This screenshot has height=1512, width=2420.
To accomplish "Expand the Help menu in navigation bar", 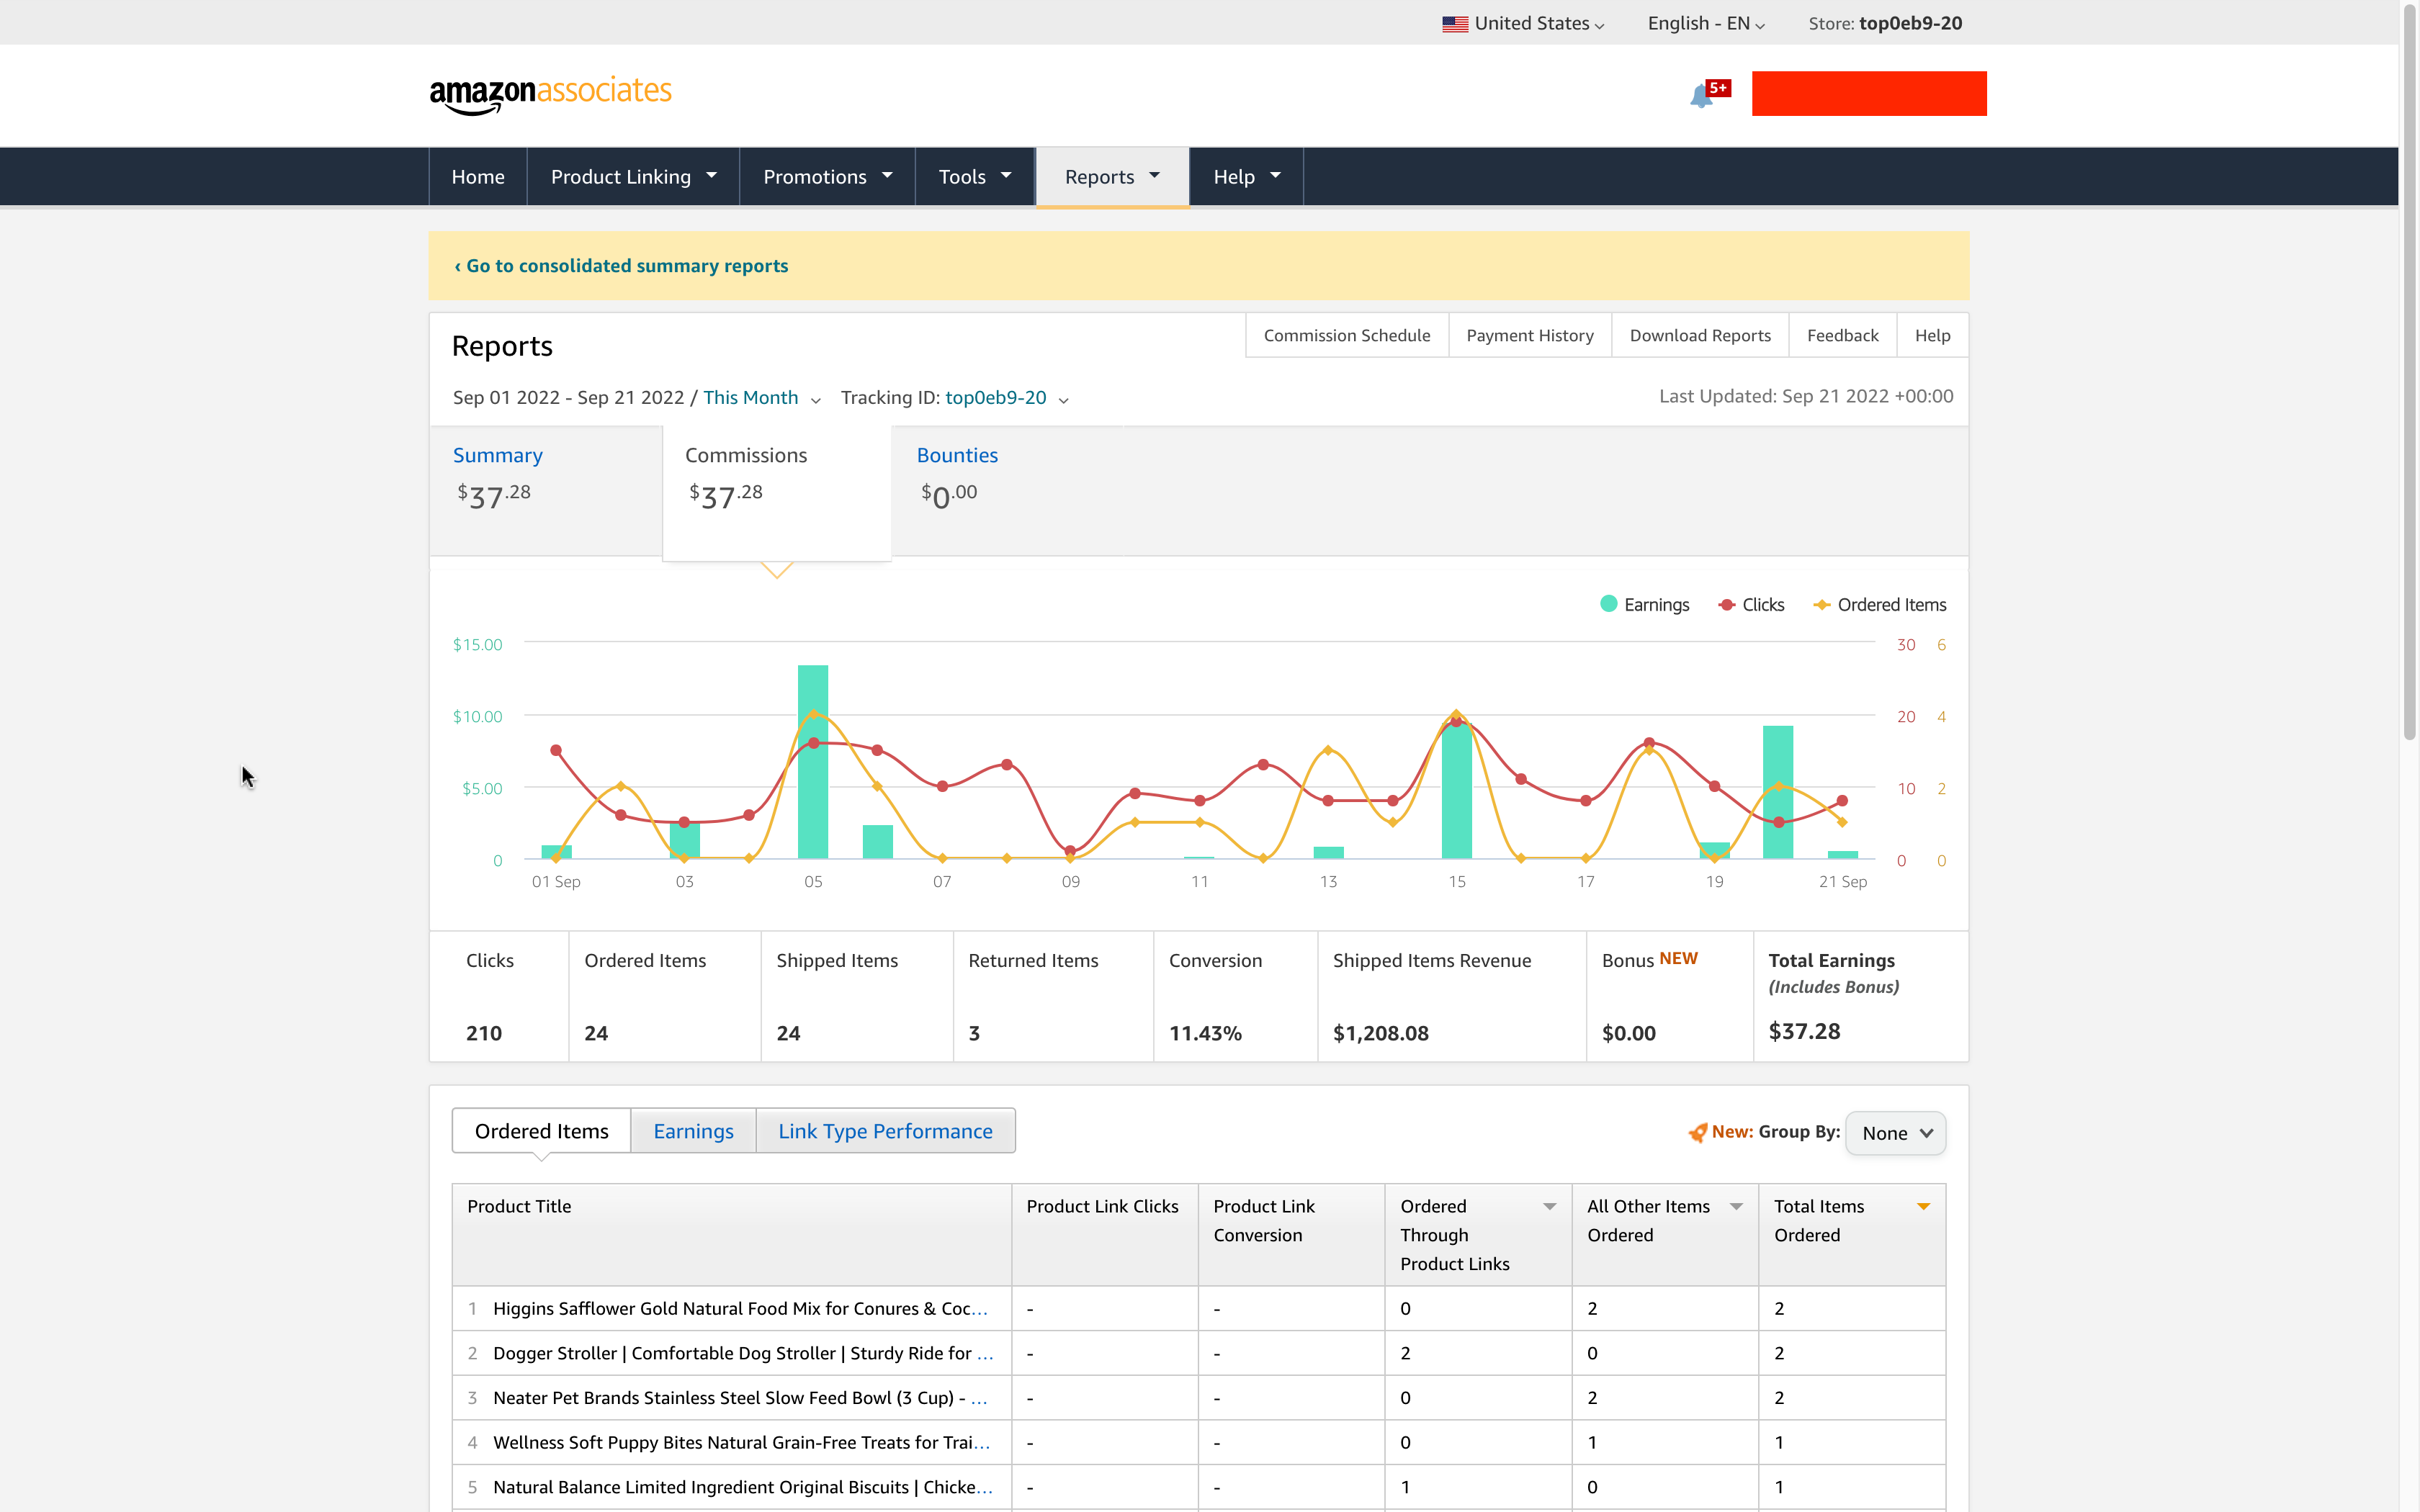I will pyautogui.click(x=1246, y=177).
